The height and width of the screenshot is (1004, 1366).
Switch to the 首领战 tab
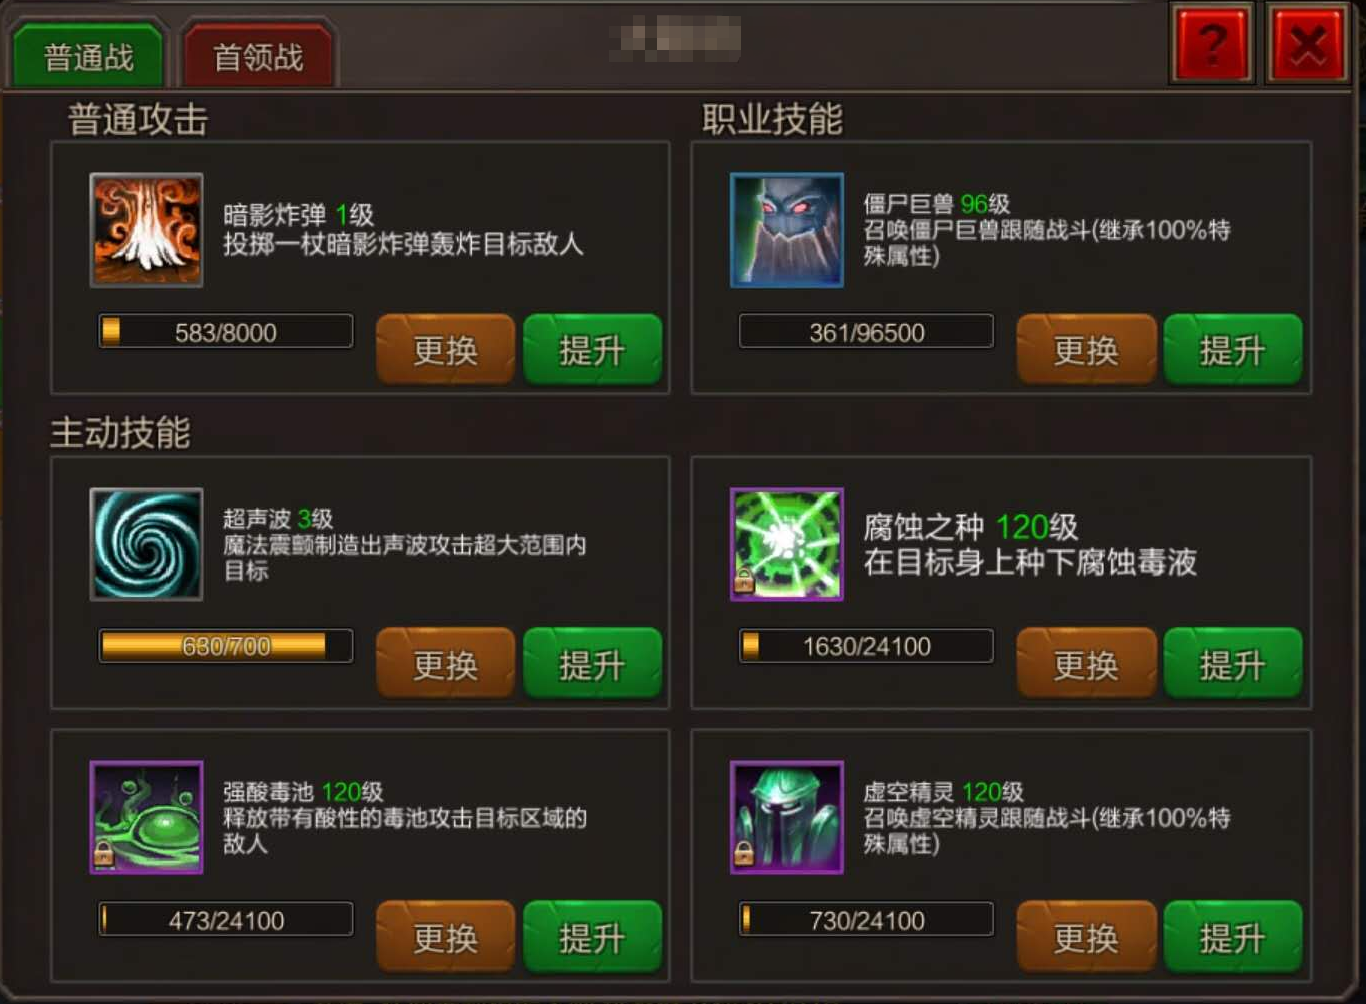pyautogui.click(x=258, y=56)
